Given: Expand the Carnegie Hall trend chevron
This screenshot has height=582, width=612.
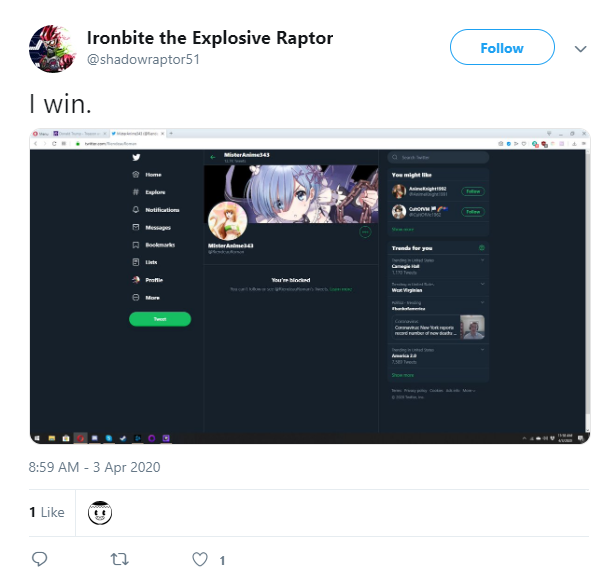Looking at the screenshot, I should click(482, 260).
